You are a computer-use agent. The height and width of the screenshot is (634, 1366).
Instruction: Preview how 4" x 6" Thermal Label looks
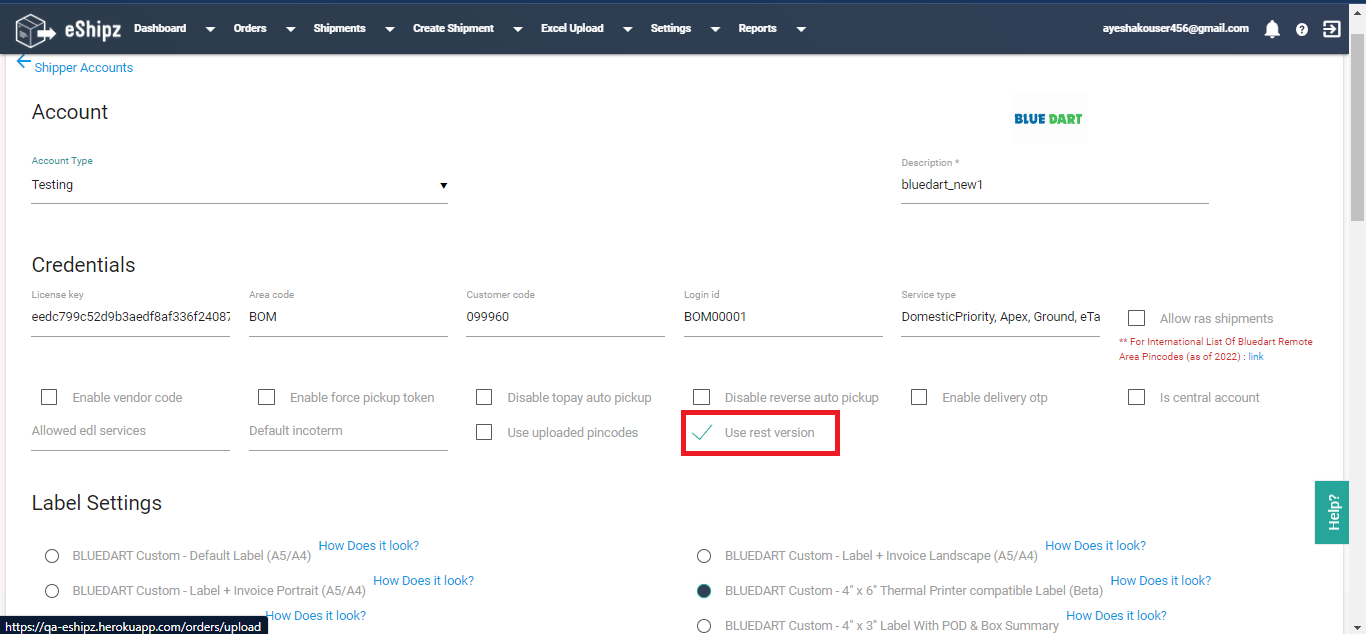point(1161,581)
